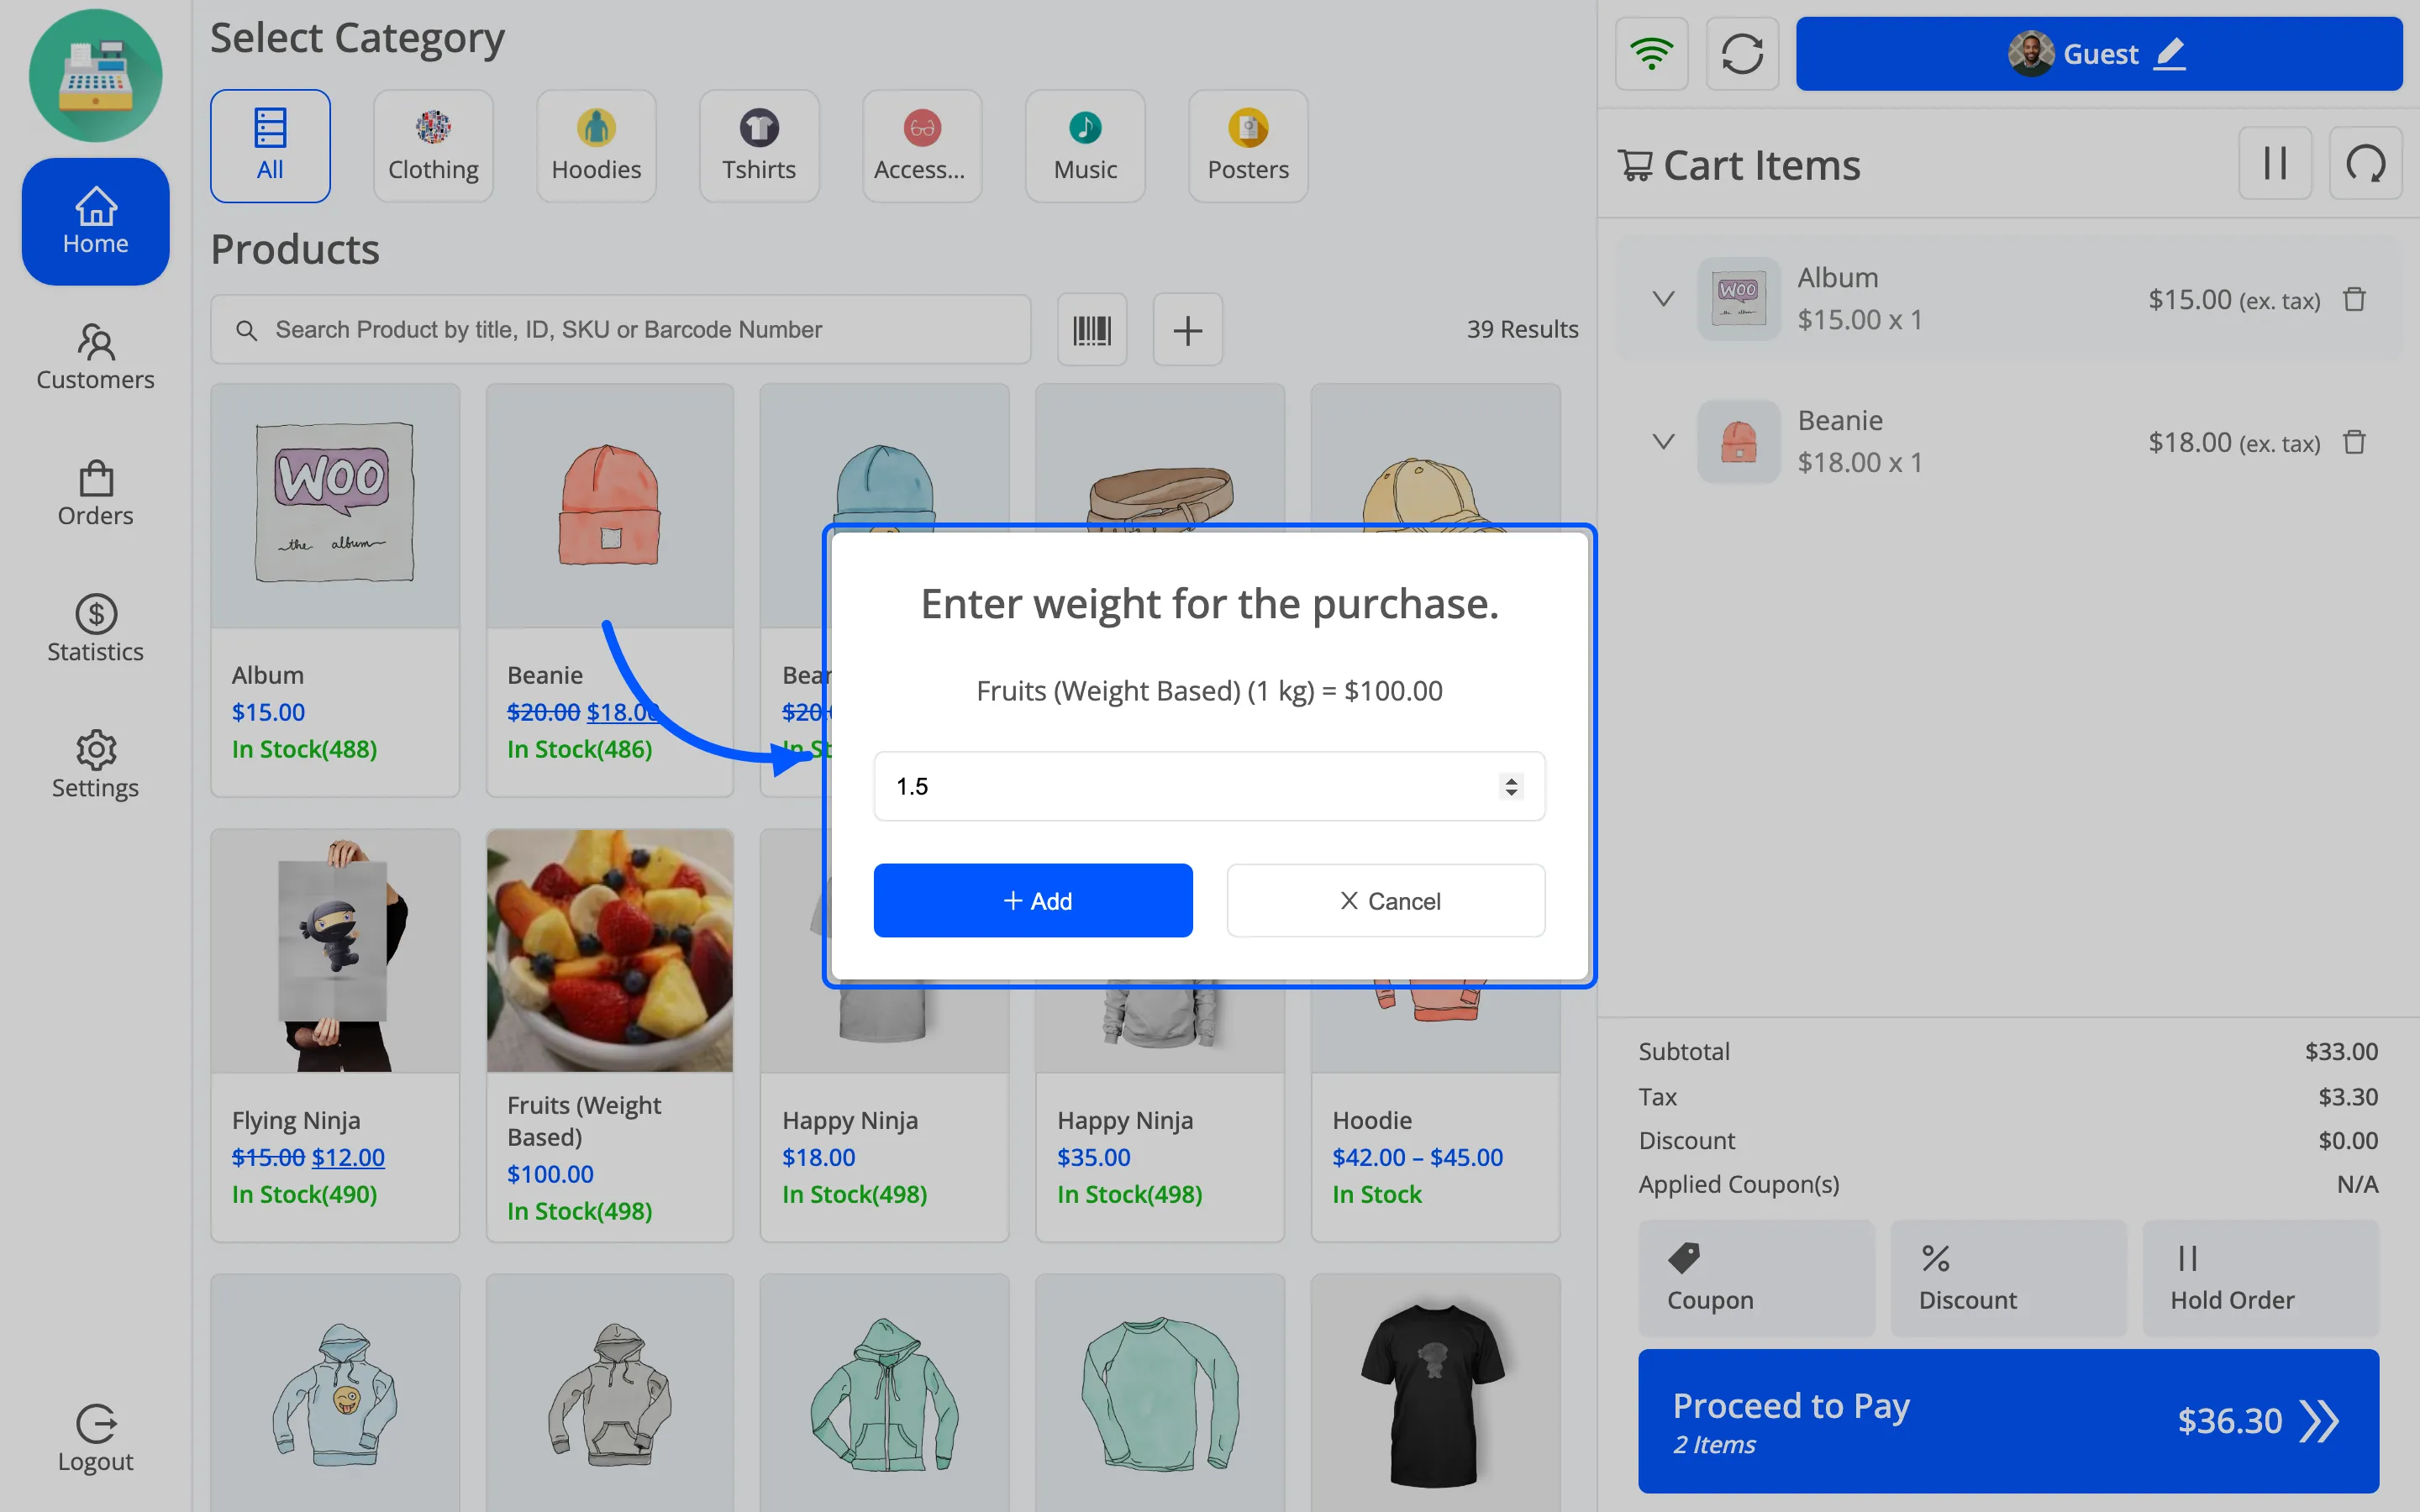Select the Album product card

(335, 590)
